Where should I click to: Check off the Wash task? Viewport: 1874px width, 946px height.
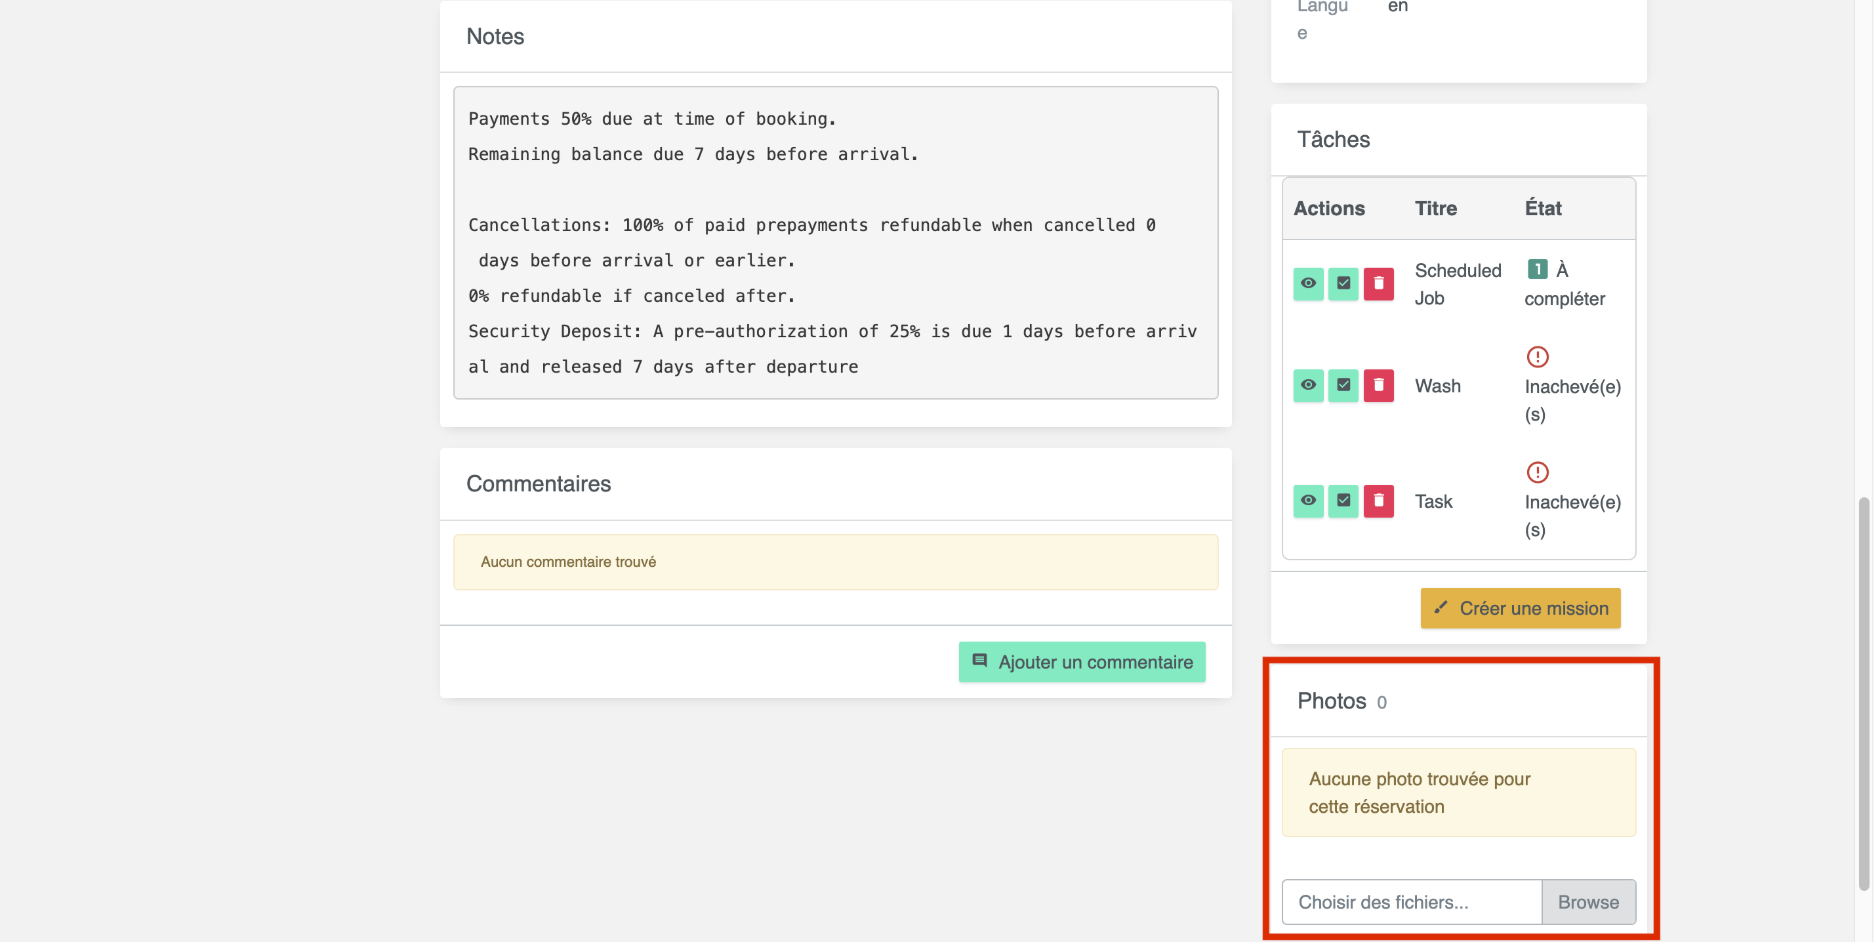[1343, 385]
